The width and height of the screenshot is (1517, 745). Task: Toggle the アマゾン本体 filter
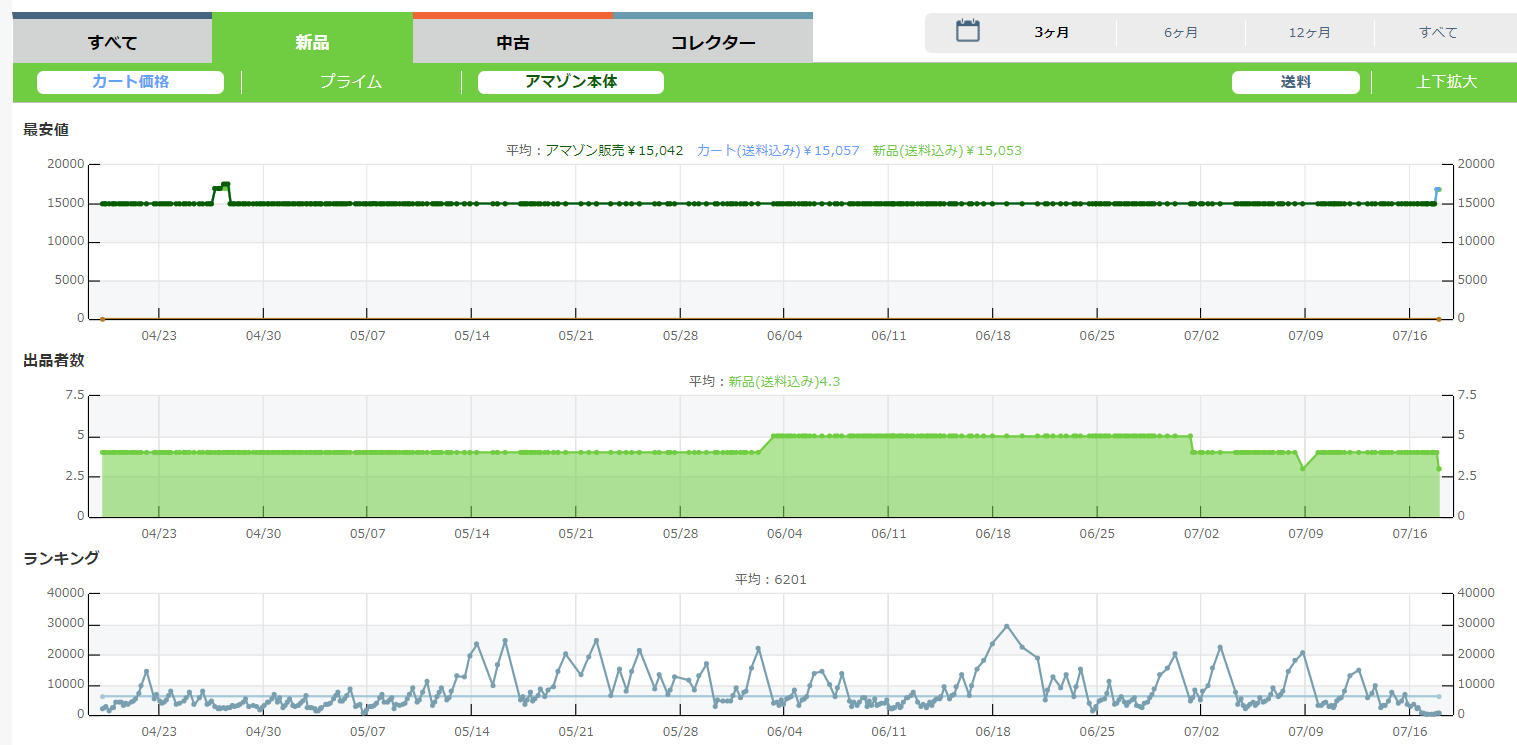[570, 82]
